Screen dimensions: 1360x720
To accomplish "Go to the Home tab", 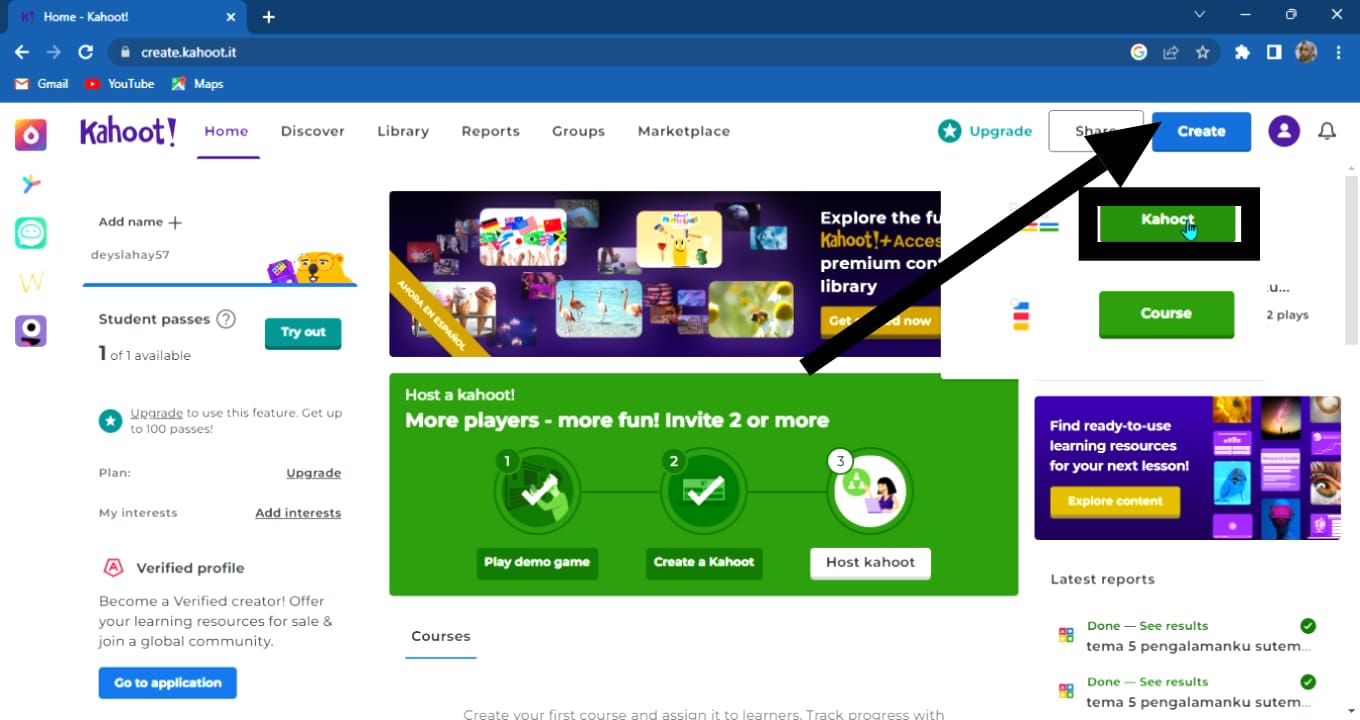I will pyautogui.click(x=226, y=131).
